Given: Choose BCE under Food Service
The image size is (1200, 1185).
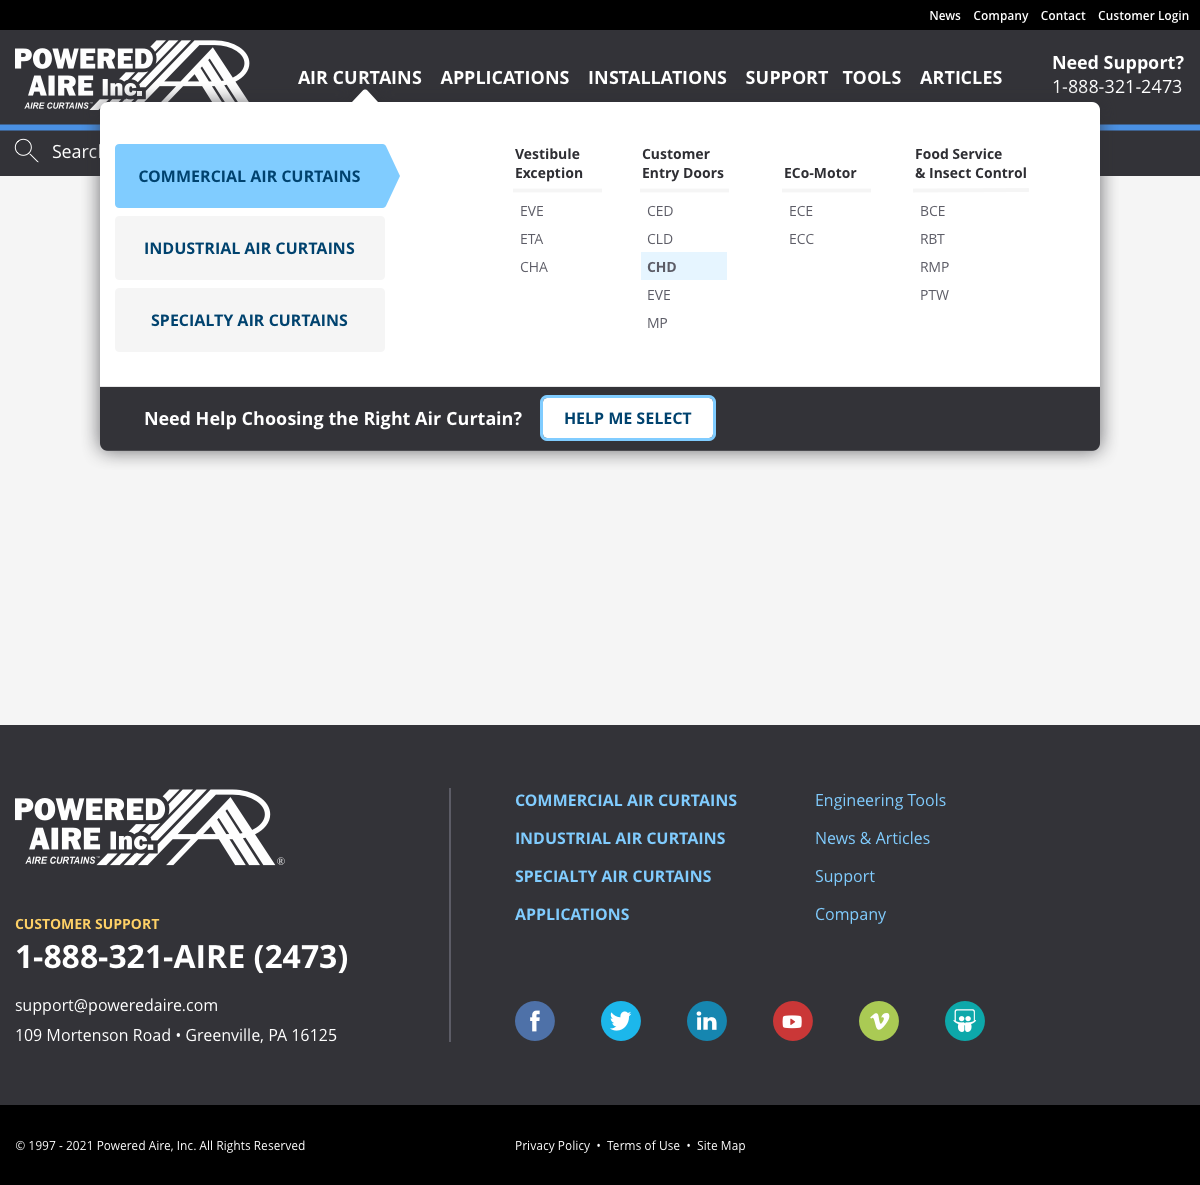Looking at the screenshot, I should pos(932,211).
